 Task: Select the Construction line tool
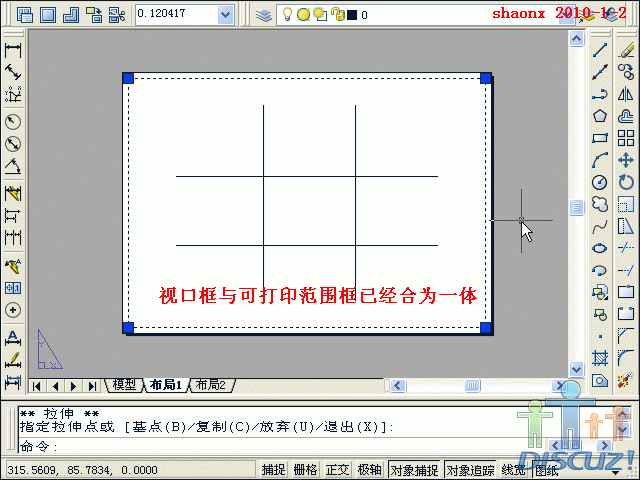click(x=600, y=72)
